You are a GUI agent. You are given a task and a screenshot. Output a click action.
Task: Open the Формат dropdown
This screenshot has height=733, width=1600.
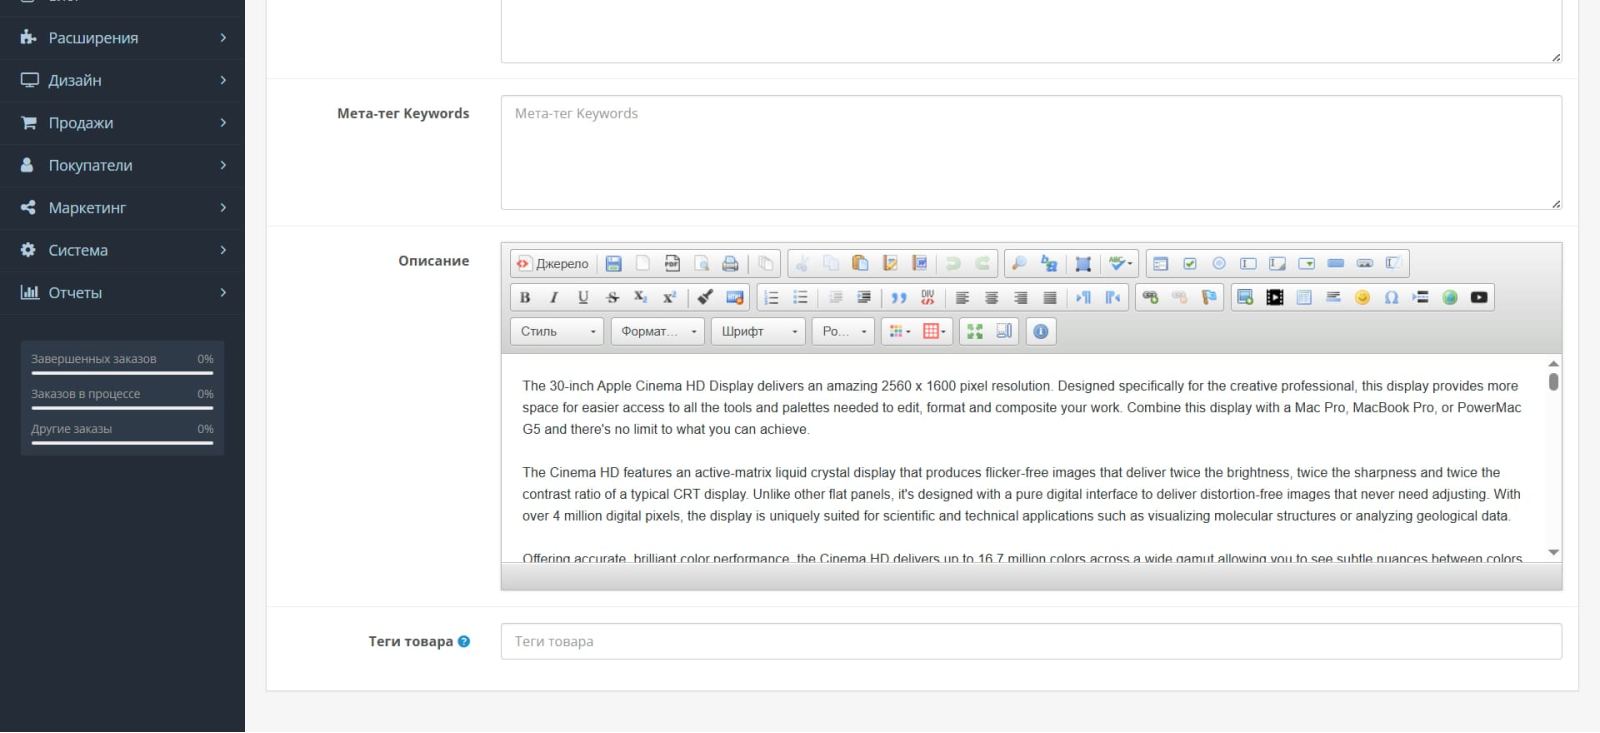[658, 332]
